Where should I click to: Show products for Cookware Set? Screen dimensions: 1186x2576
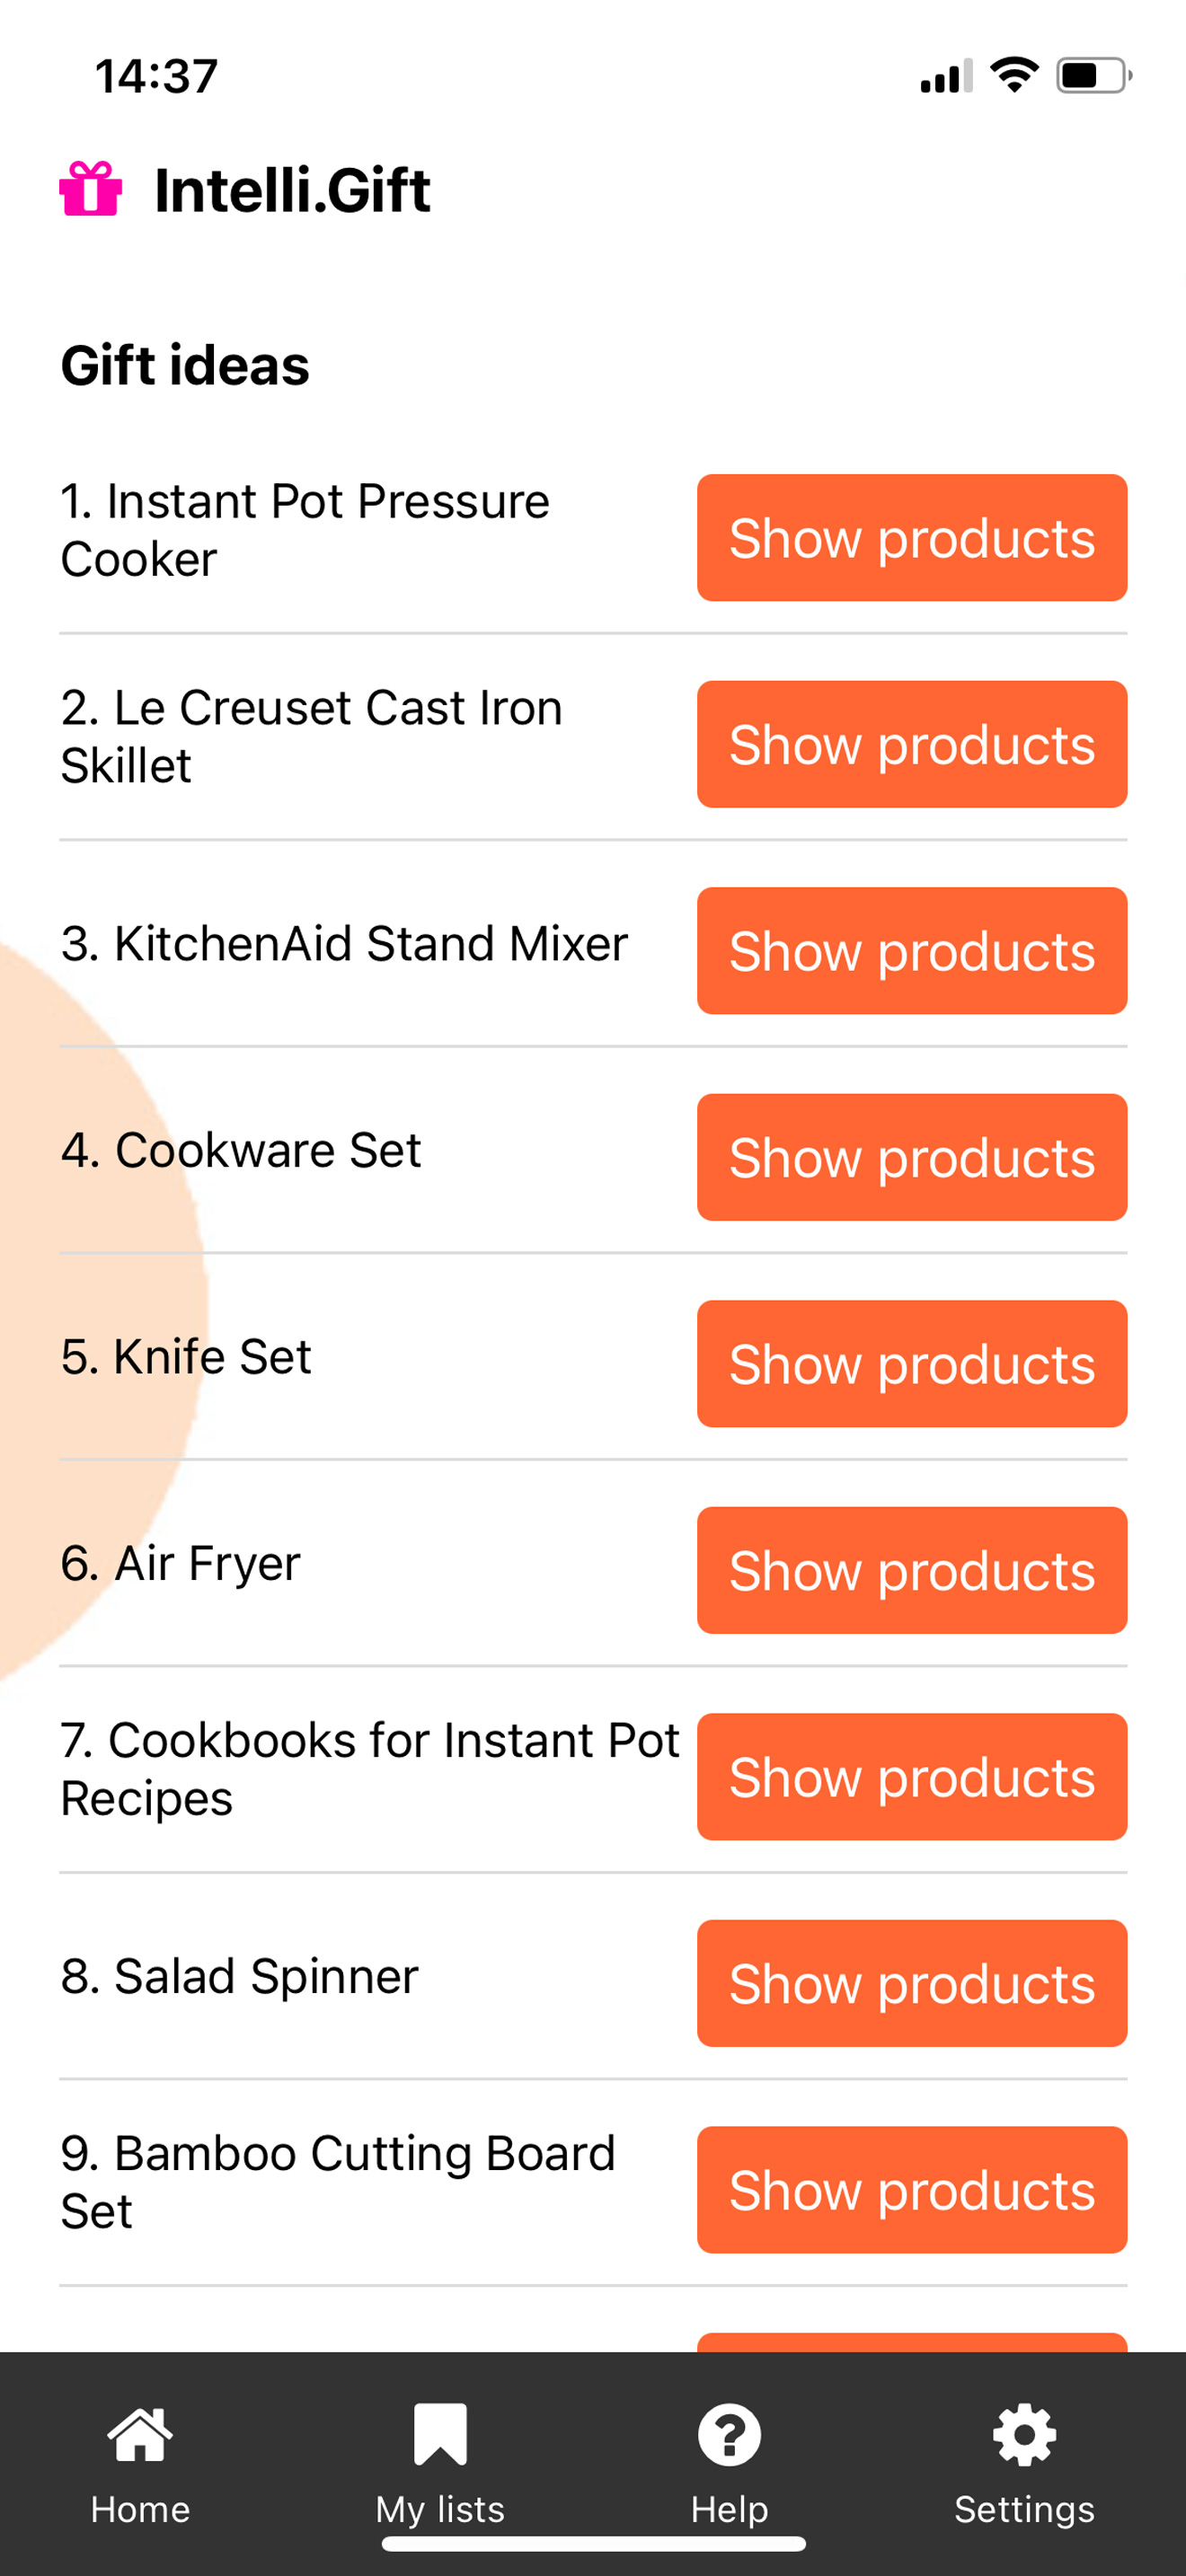(x=912, y=1157)
